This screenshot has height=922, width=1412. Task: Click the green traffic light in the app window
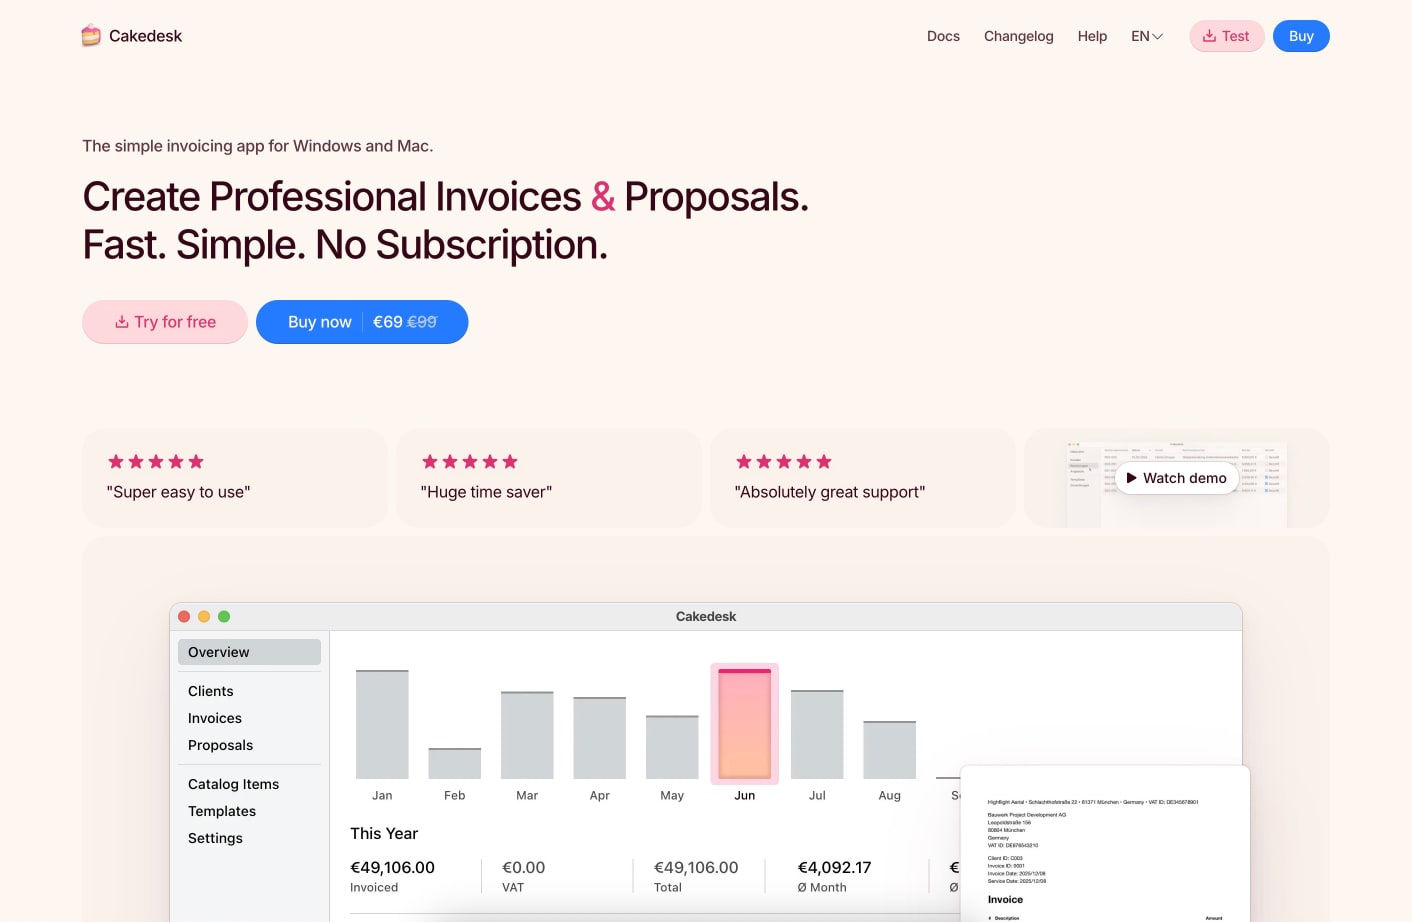pyautogui.click(x=224, y=617)
